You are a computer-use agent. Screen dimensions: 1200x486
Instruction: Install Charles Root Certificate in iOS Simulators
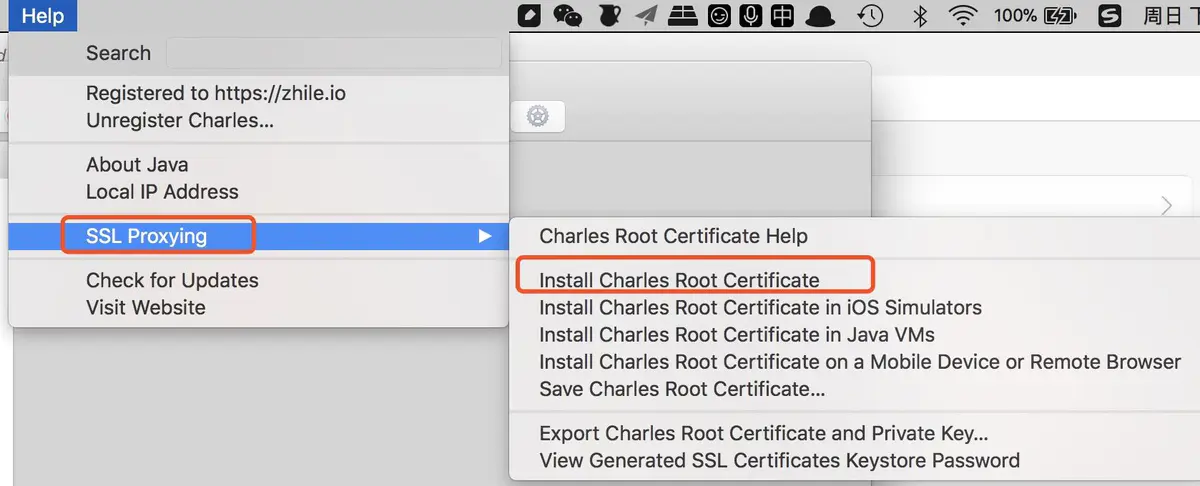tap(760, 307)
